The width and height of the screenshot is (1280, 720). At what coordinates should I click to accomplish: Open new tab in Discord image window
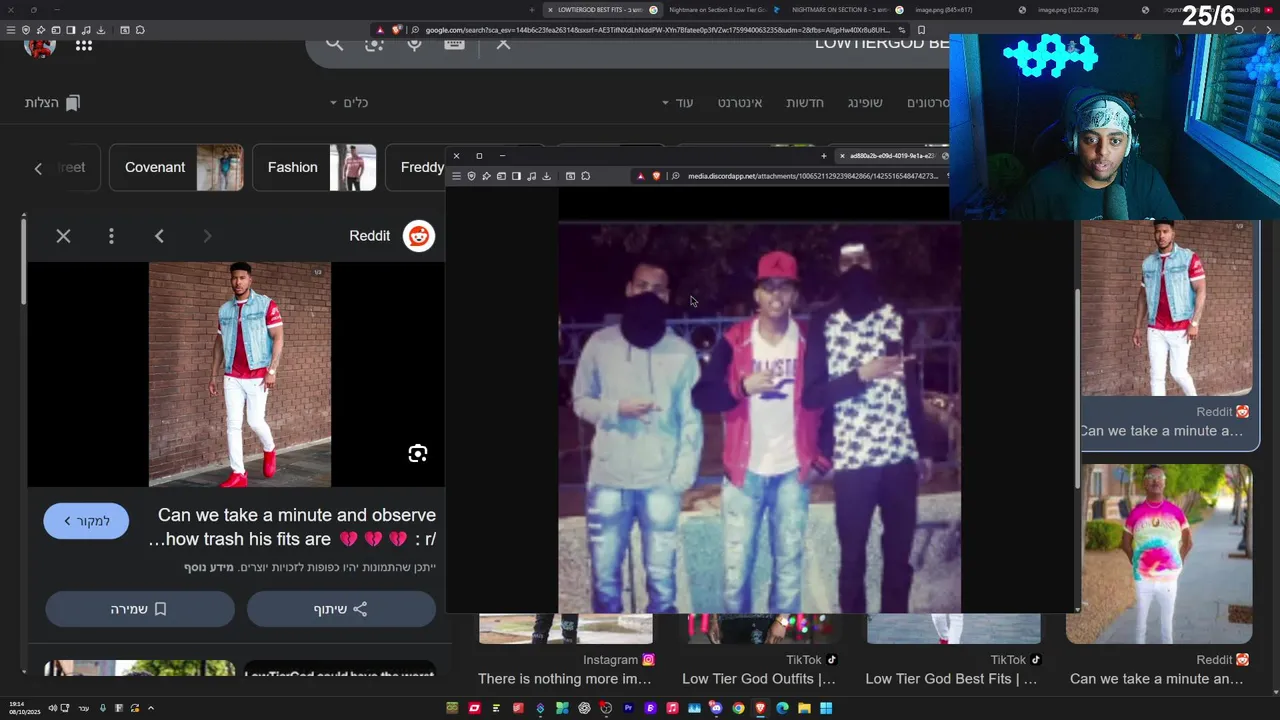[x=824, y=156]
